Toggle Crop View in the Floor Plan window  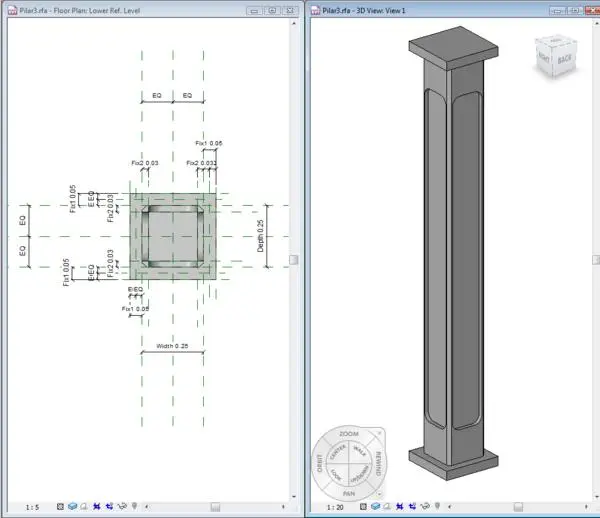(x=96, y=507)
